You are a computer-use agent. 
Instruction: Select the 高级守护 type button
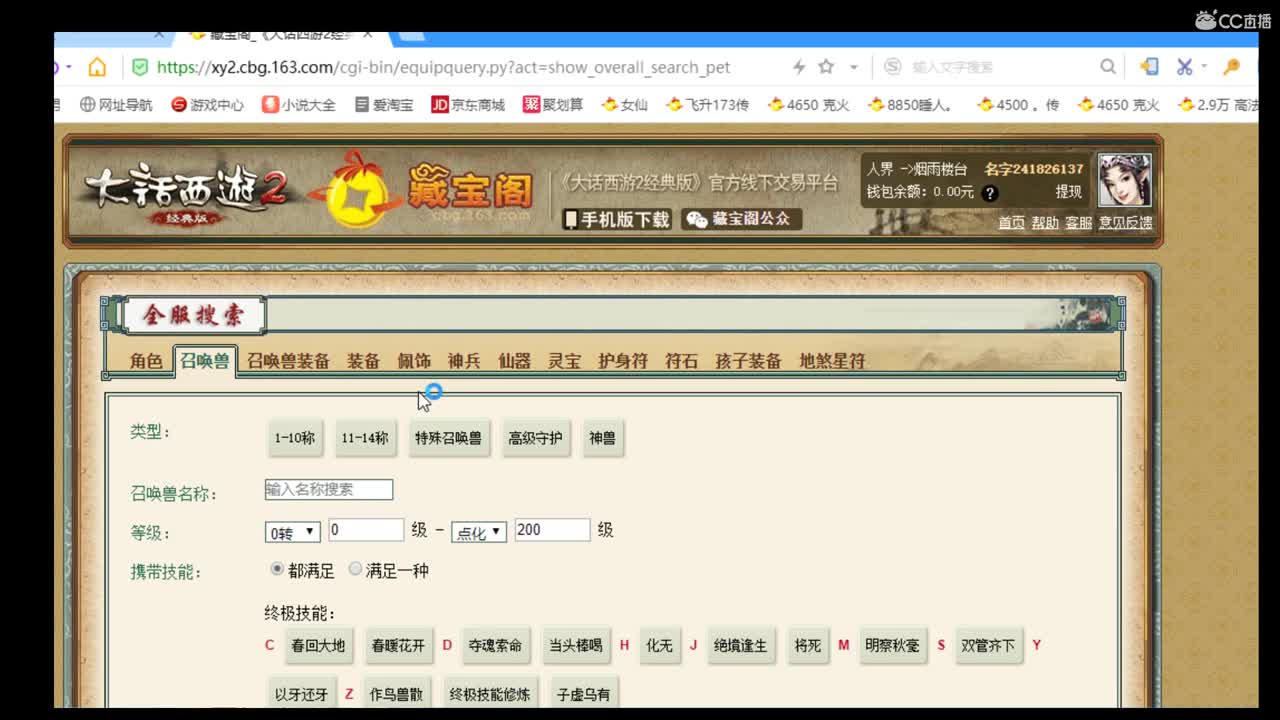535,438
